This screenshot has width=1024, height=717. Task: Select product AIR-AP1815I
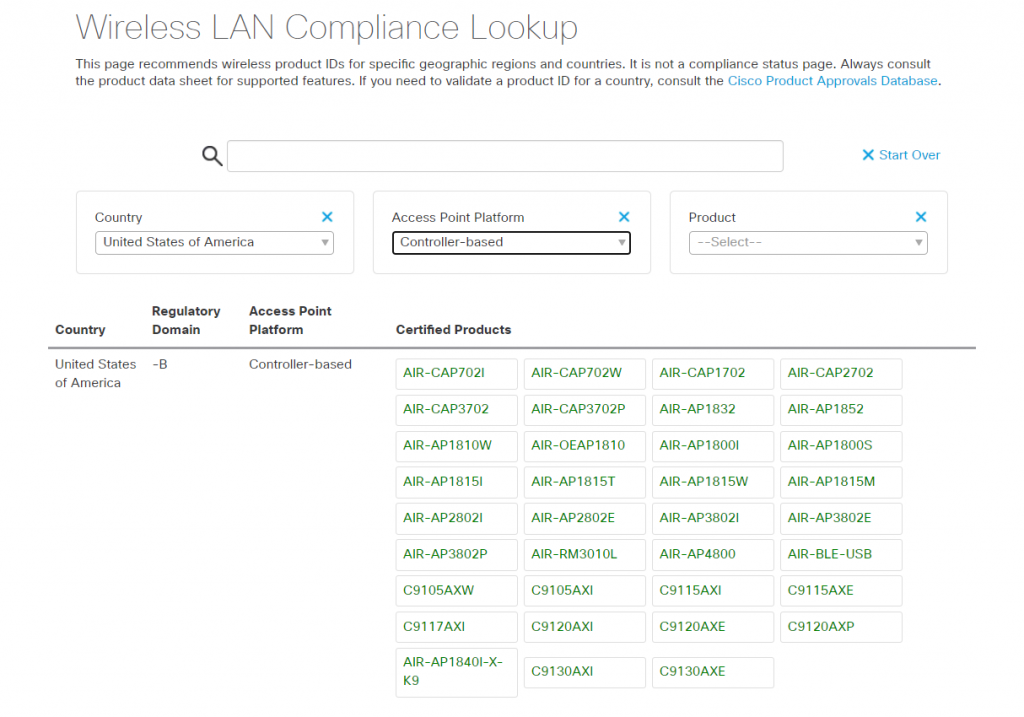coord(456,483)
